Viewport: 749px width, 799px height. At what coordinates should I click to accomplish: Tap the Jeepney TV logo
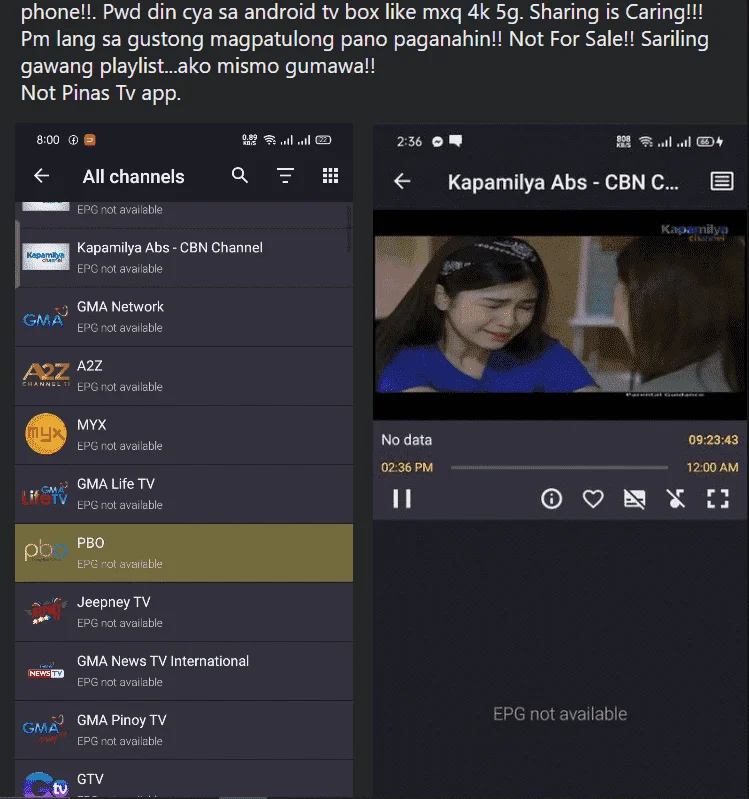coord(46,611)
